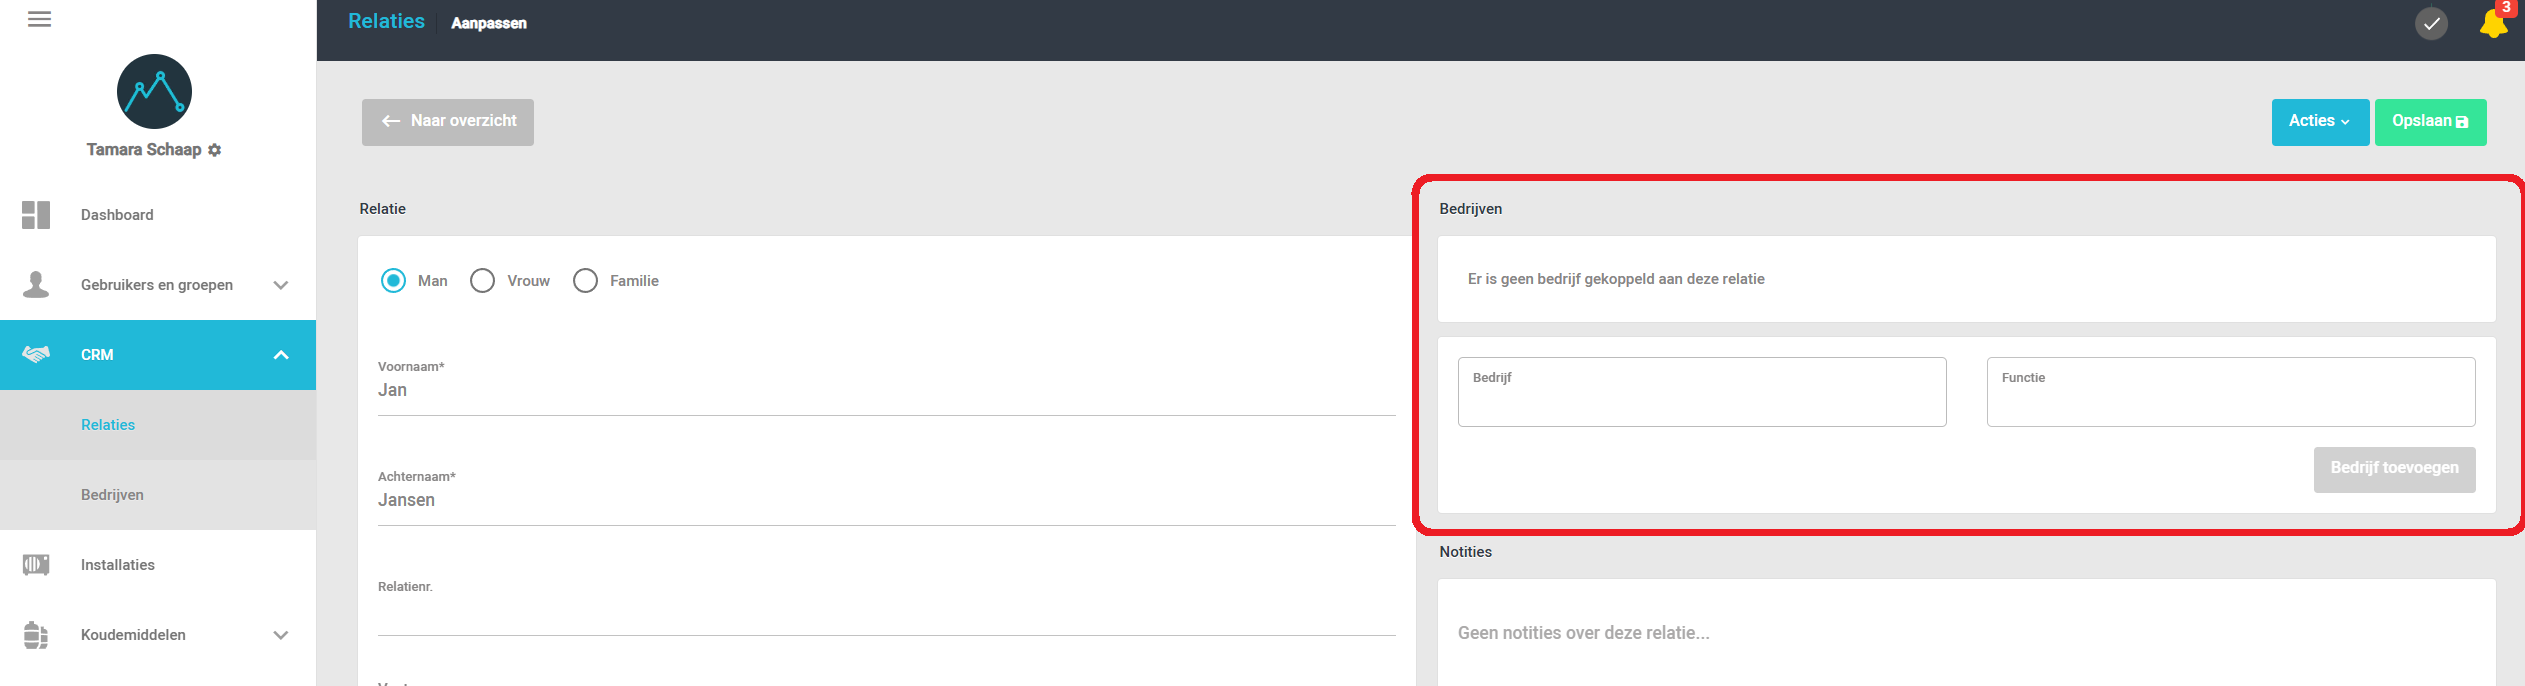The width and height of the screenshot is (2525, 686).
Task: Select the Man radio button
Action: pyautogui.click(x=393, y=281)
